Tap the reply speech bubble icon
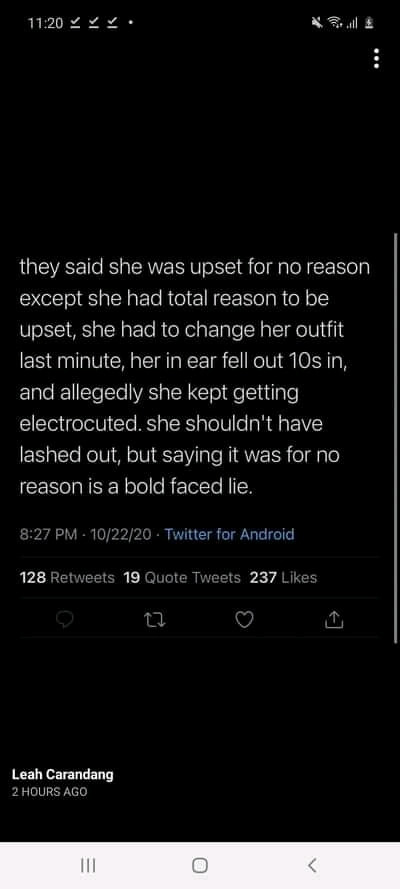Image resolution: width=400 pixels, height=889 pixels. coord(66,620)
